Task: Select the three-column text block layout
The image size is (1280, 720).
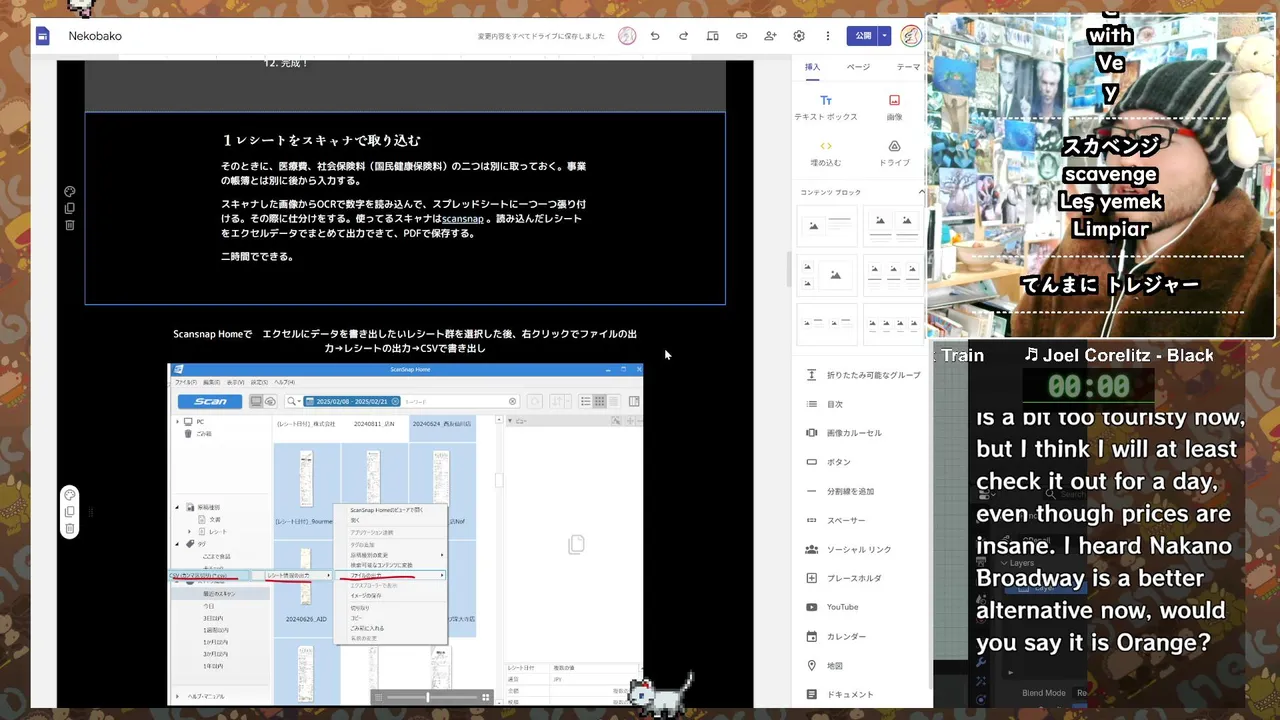Action: [827, 324]
